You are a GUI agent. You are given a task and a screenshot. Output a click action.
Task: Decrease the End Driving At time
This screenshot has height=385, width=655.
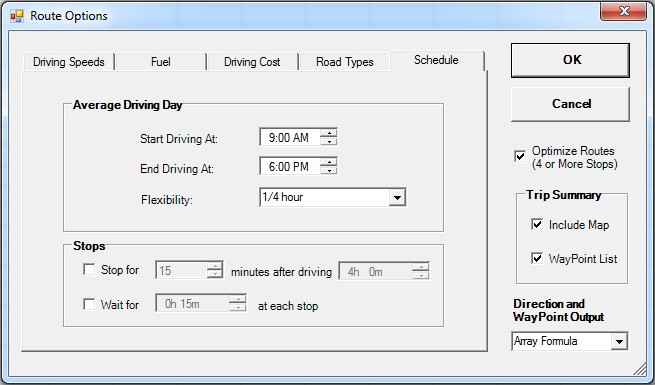point(329,170)
